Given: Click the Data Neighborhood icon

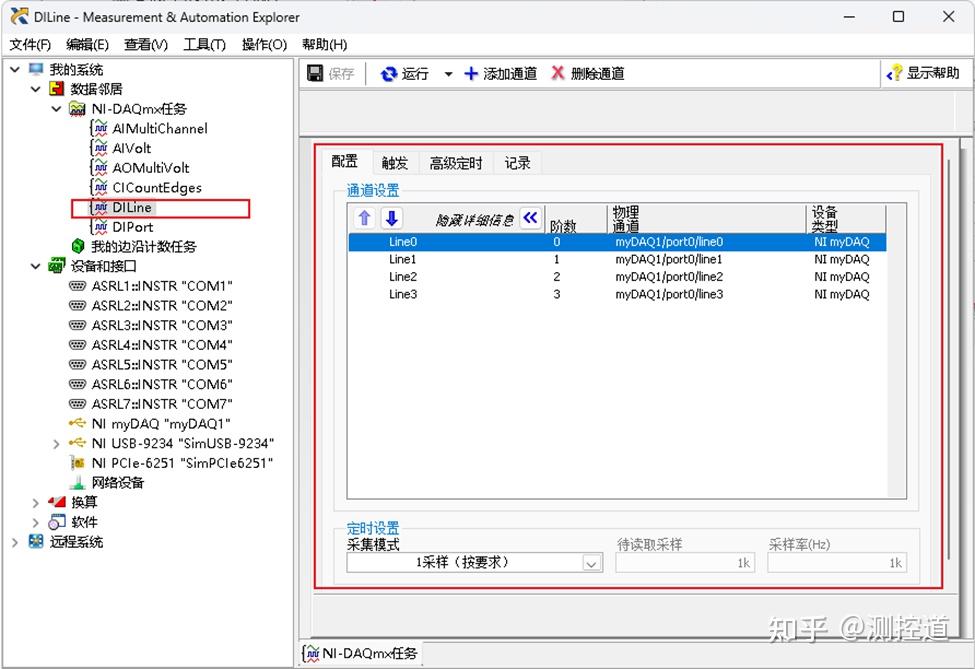Looking at the screenshot, I should [x=57, y=89].
